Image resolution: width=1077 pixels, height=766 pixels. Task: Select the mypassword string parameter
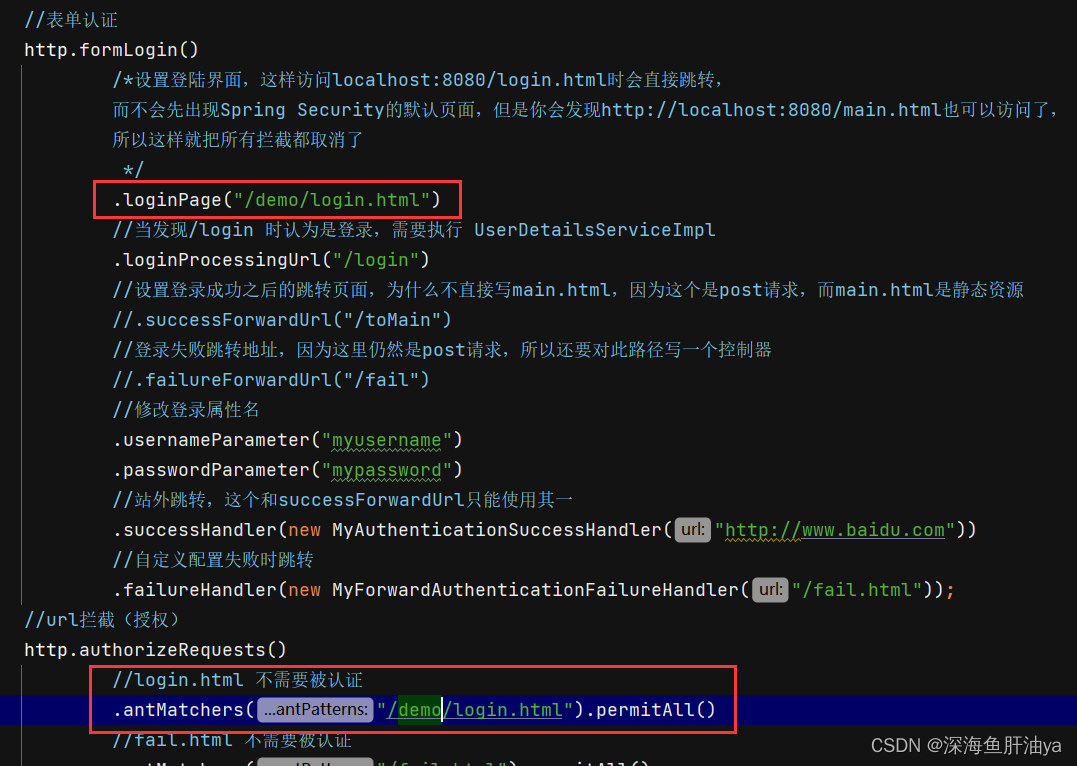pyautogui.click(x=387, y=469)
